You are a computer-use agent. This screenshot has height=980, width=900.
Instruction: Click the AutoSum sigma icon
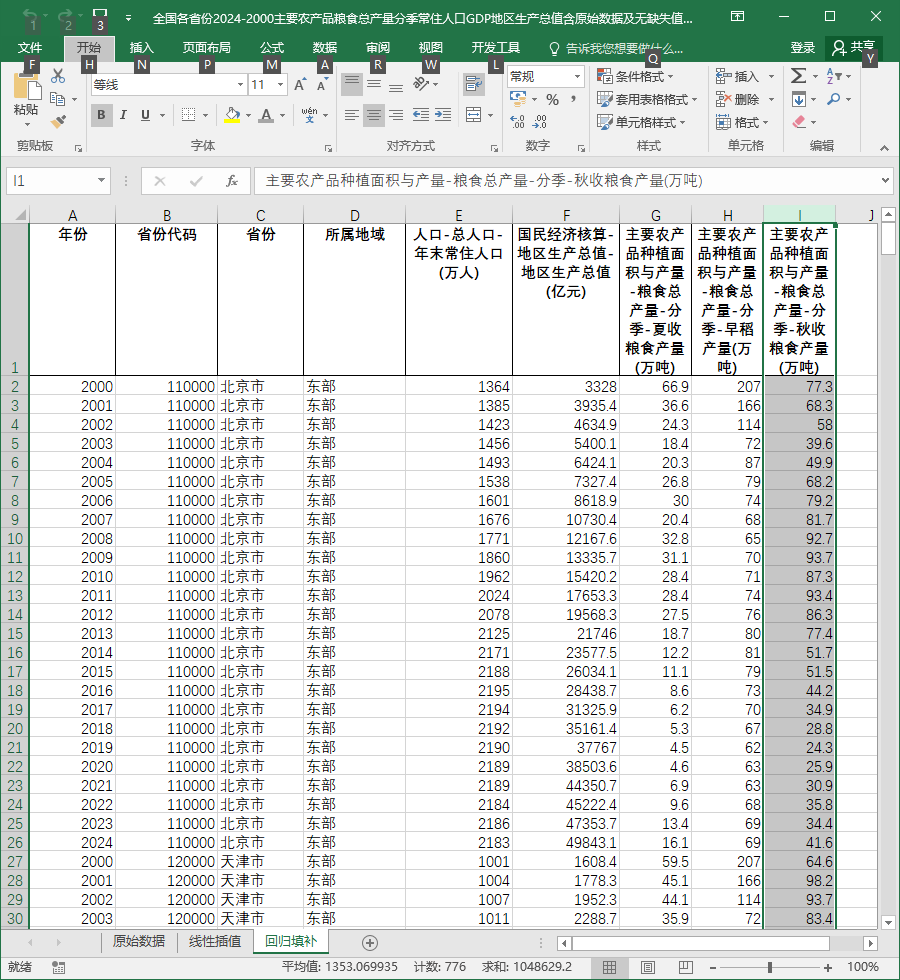pos(798,76)
